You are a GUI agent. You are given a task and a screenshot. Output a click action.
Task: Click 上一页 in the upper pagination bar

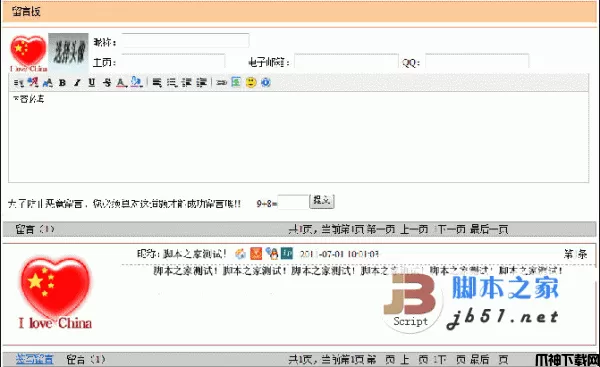coord(414,229)
